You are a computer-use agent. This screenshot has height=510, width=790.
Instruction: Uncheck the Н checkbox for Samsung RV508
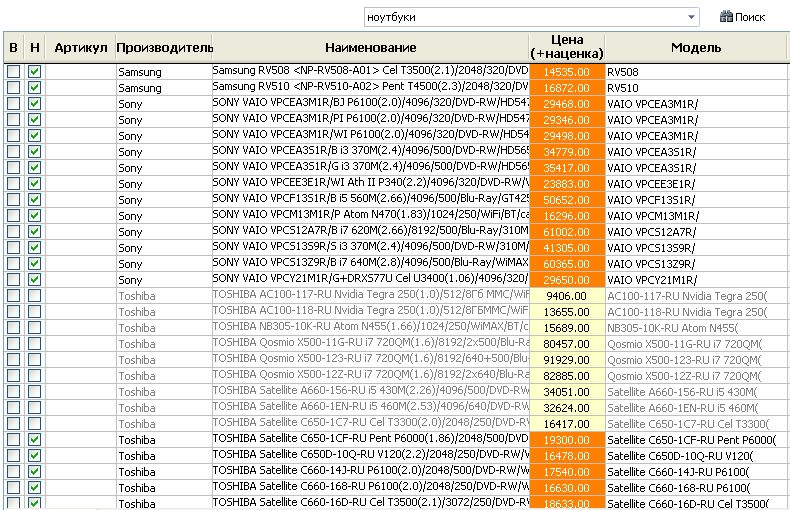click(x=34, y=72)
